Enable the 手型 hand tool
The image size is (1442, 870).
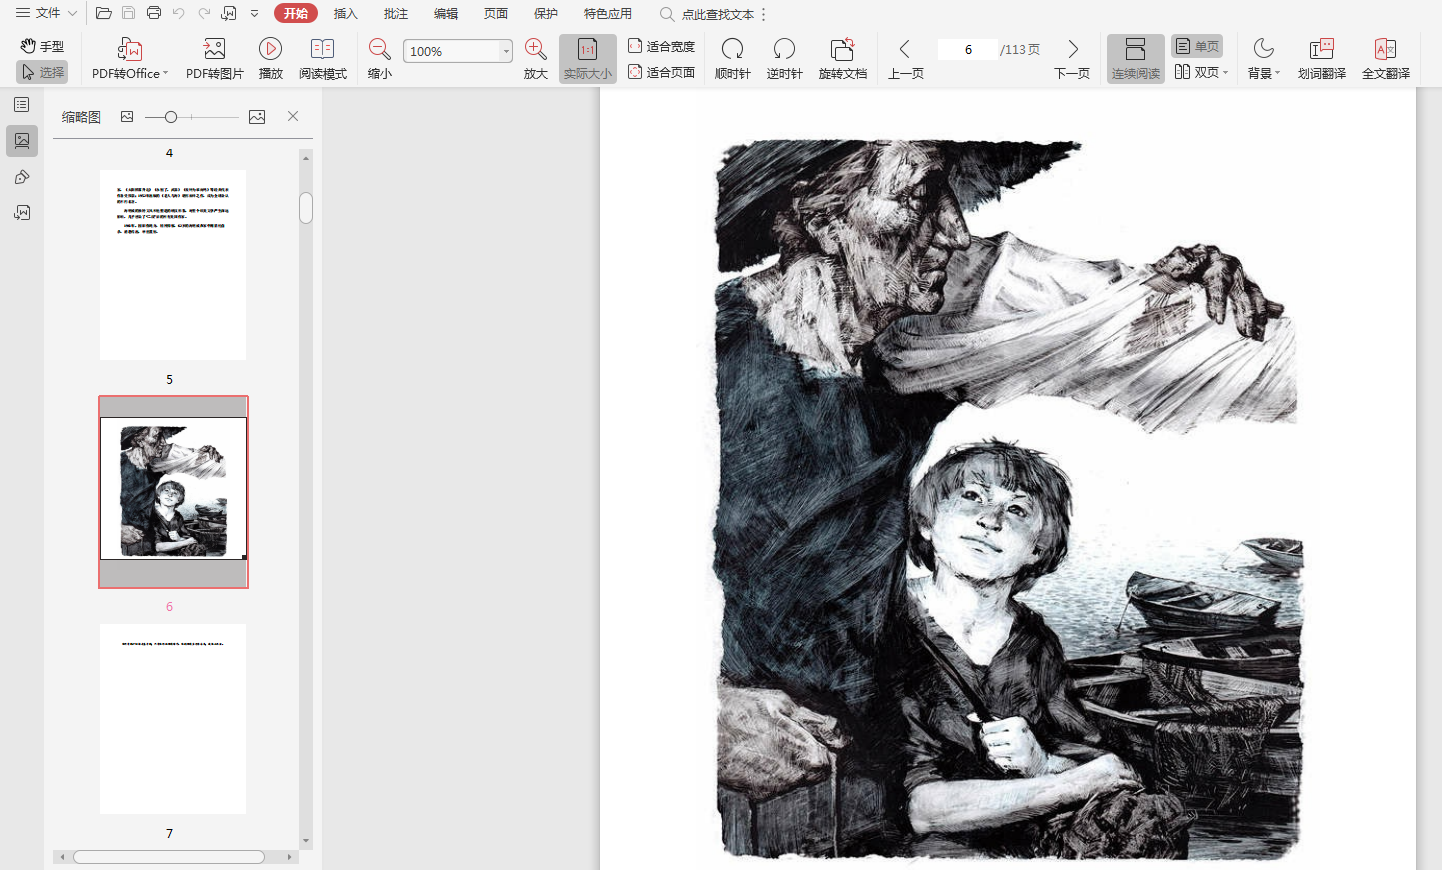pos(42,46)
